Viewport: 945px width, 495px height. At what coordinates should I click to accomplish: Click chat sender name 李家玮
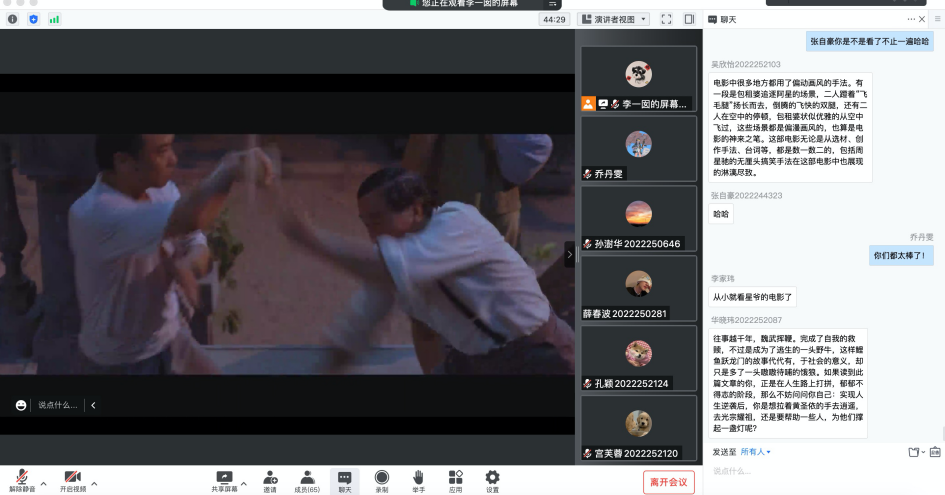[x=723, y=279]
